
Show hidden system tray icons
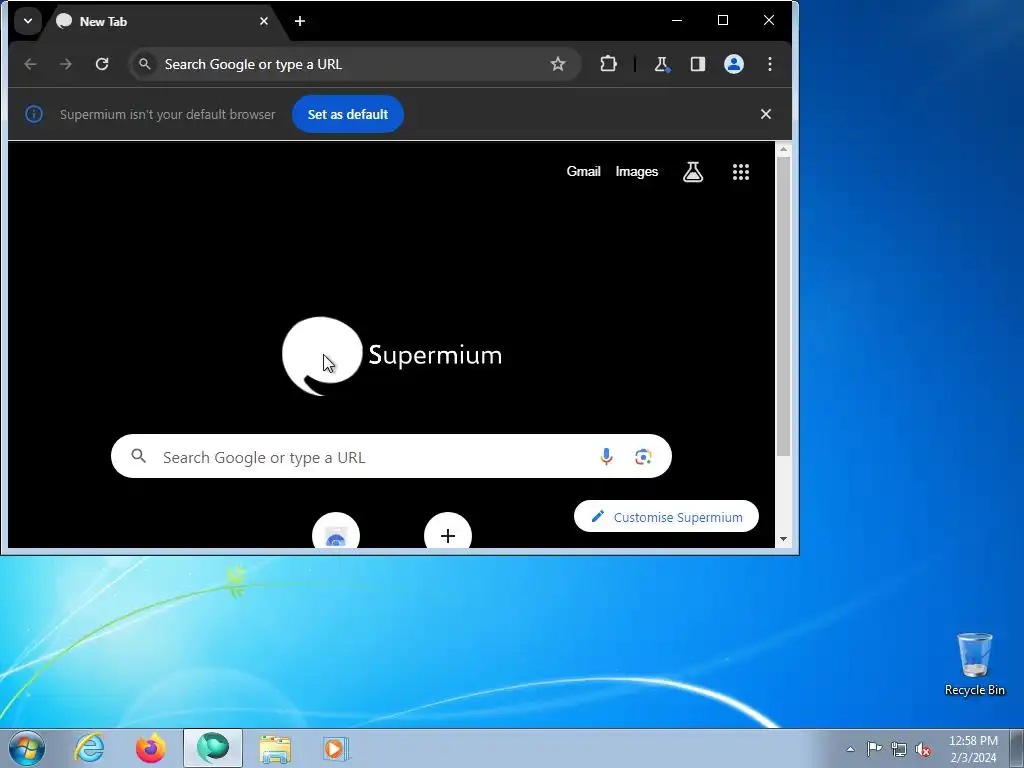(x=850, y=749)
